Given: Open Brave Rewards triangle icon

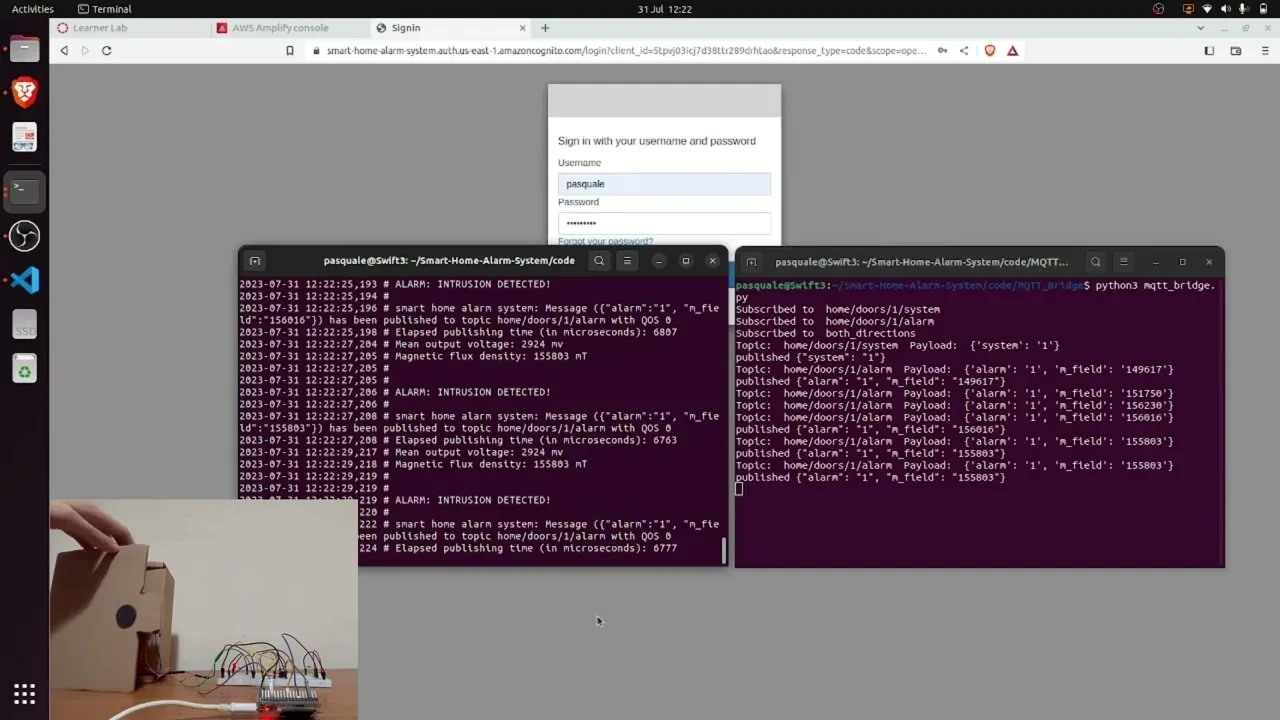Looking at the screenshot, I should (x=1013, y=51).
